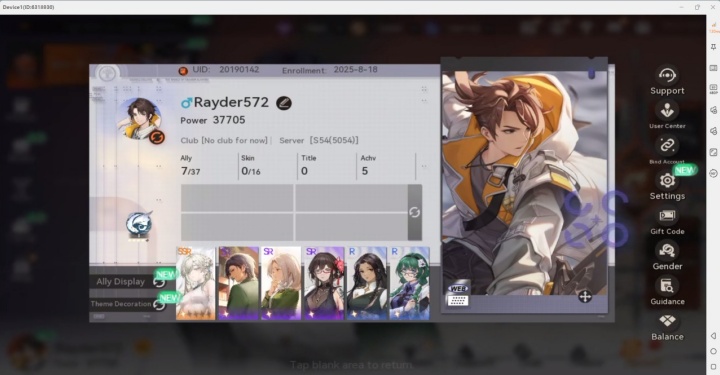
Task: Select the SR ally in green coat
Action: click(x=239, y=283)
